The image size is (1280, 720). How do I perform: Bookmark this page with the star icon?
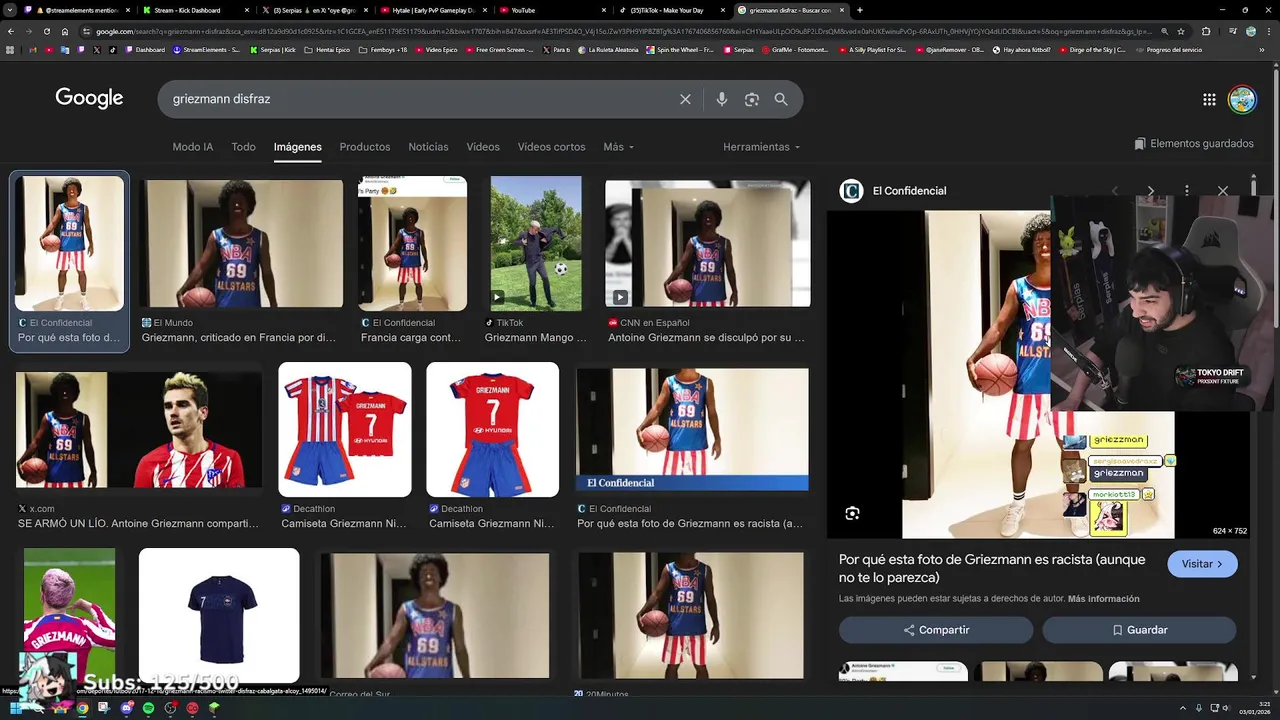tap(1181, 31)
